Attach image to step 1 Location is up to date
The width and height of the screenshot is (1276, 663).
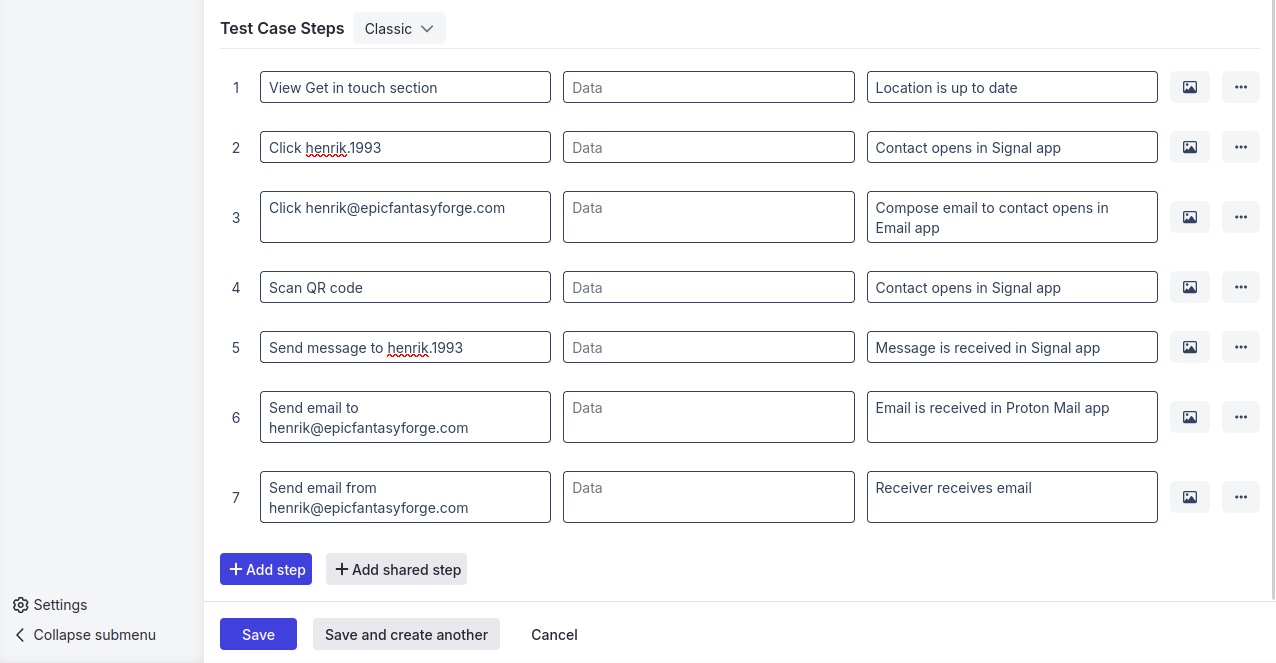coord(1190,87)
